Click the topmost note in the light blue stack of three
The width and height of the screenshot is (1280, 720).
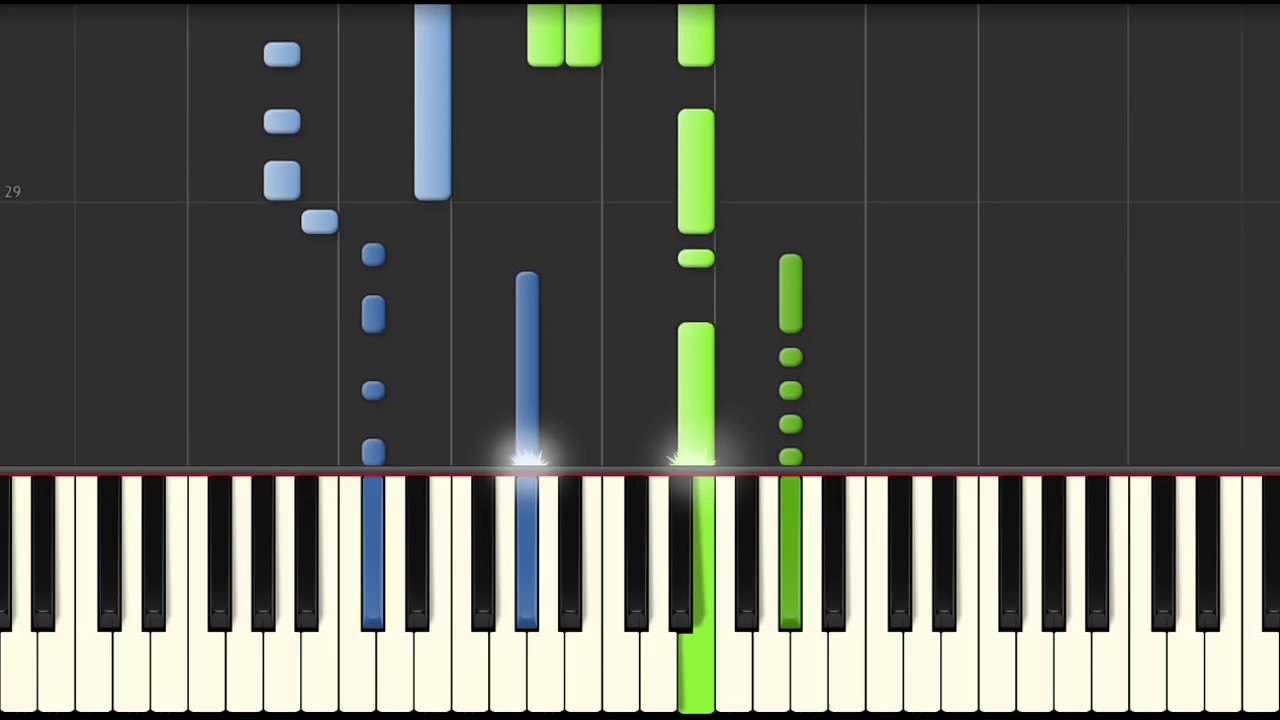[x=282, y=54]
